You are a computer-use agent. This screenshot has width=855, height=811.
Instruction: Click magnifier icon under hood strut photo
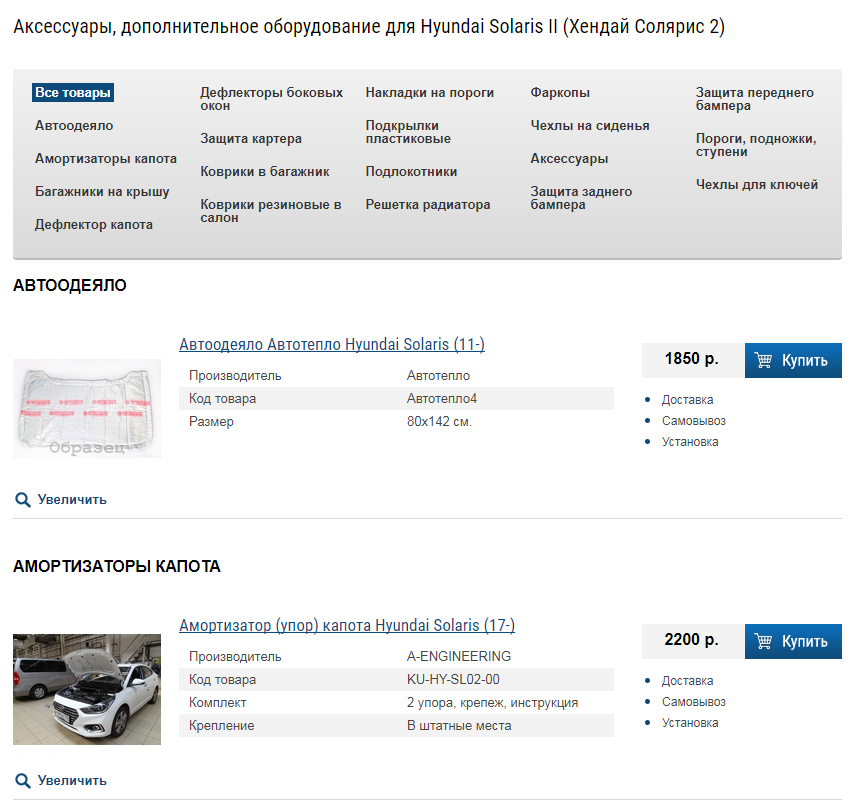click(23, 780)
